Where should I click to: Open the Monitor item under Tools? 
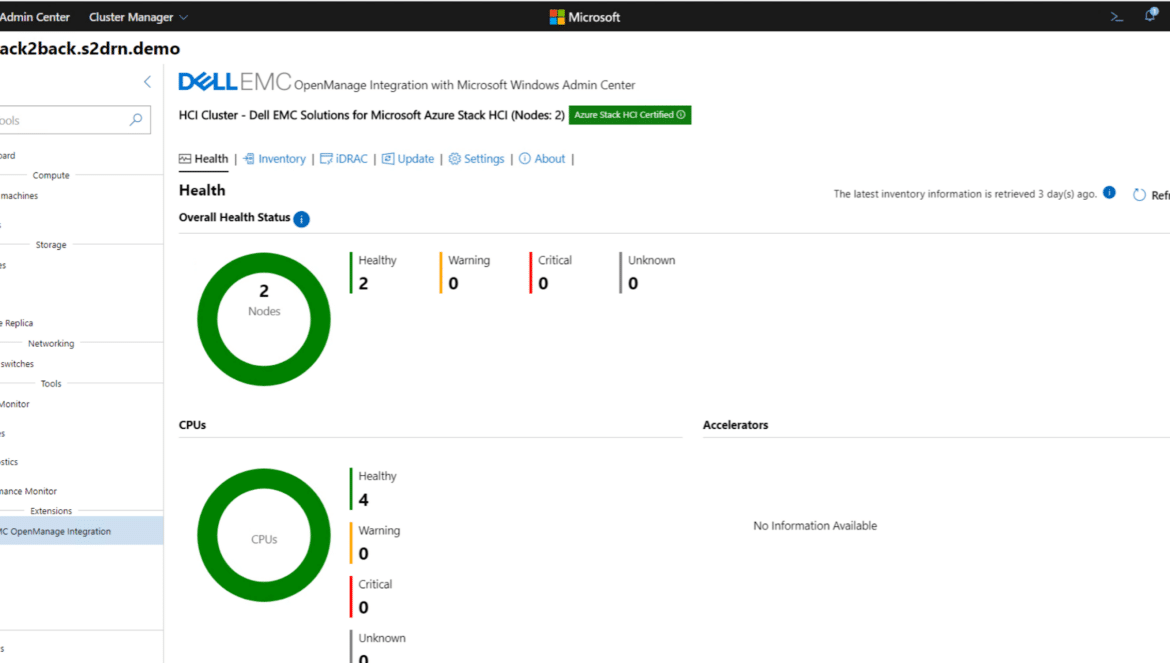click(x=81, y=404)
